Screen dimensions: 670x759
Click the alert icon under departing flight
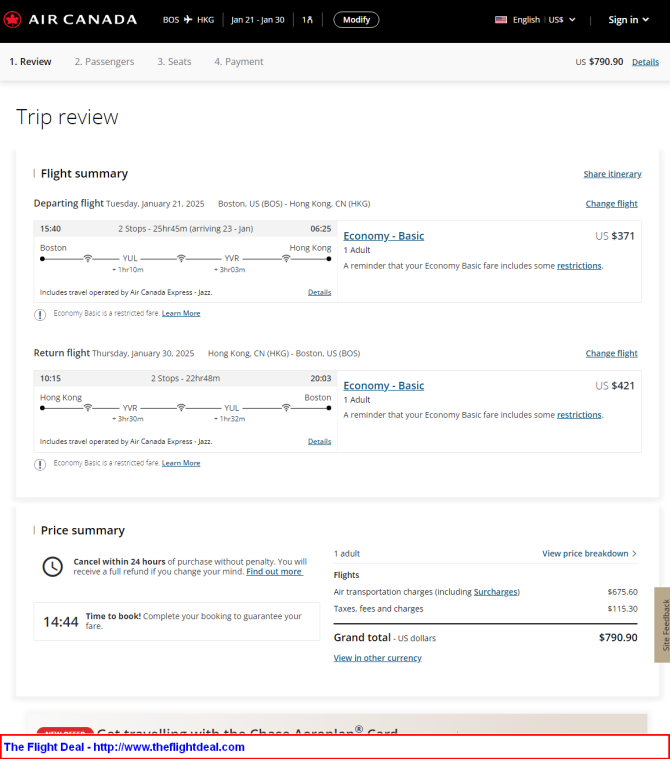point(40,315)
